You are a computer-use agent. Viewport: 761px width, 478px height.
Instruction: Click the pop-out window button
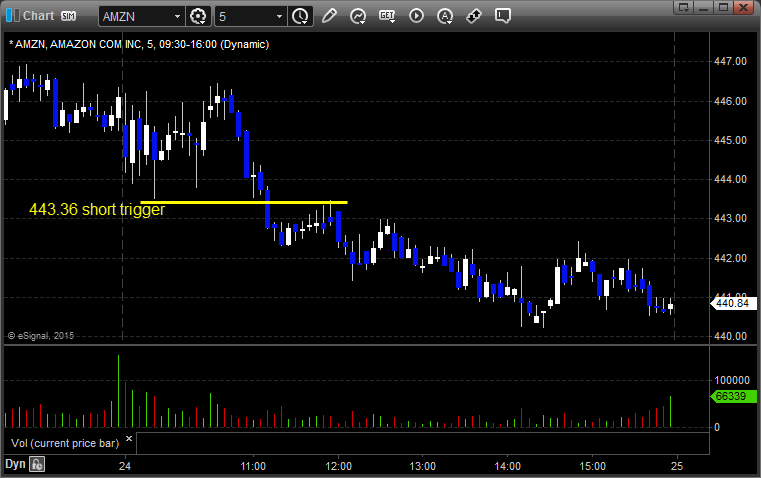[x=683, y=7]
